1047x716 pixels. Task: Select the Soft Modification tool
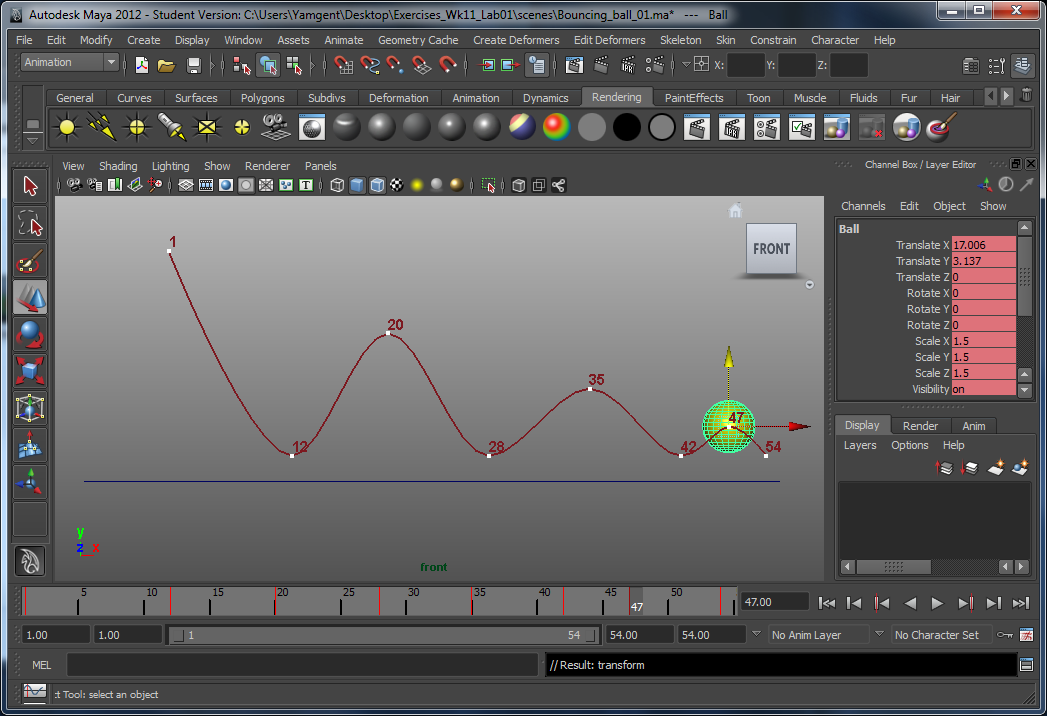pyautogui.click(x=30, y=445)
